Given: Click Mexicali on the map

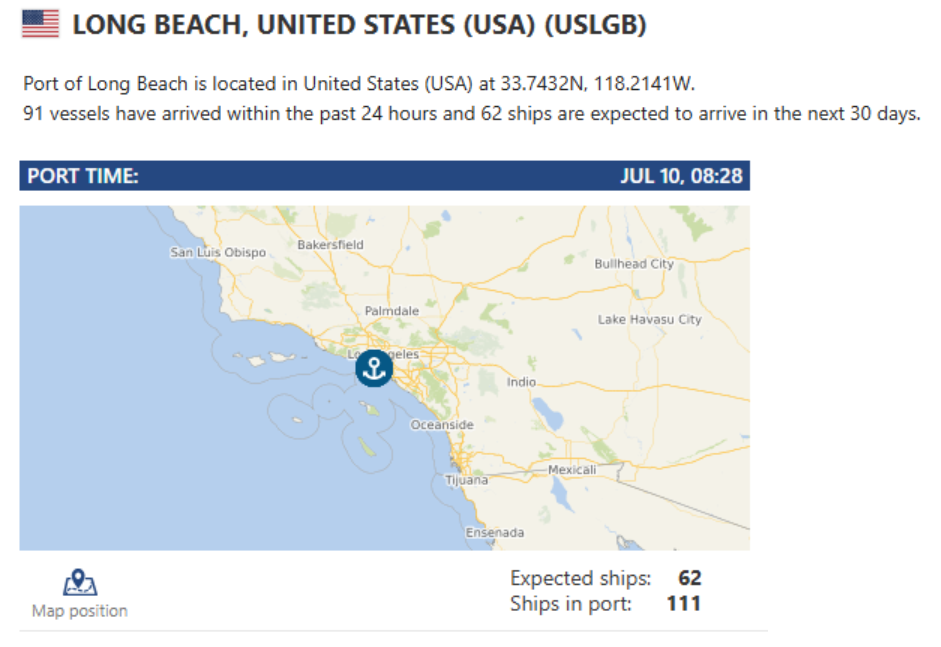Looking at the screenshot, I should [x=572, y=469].
